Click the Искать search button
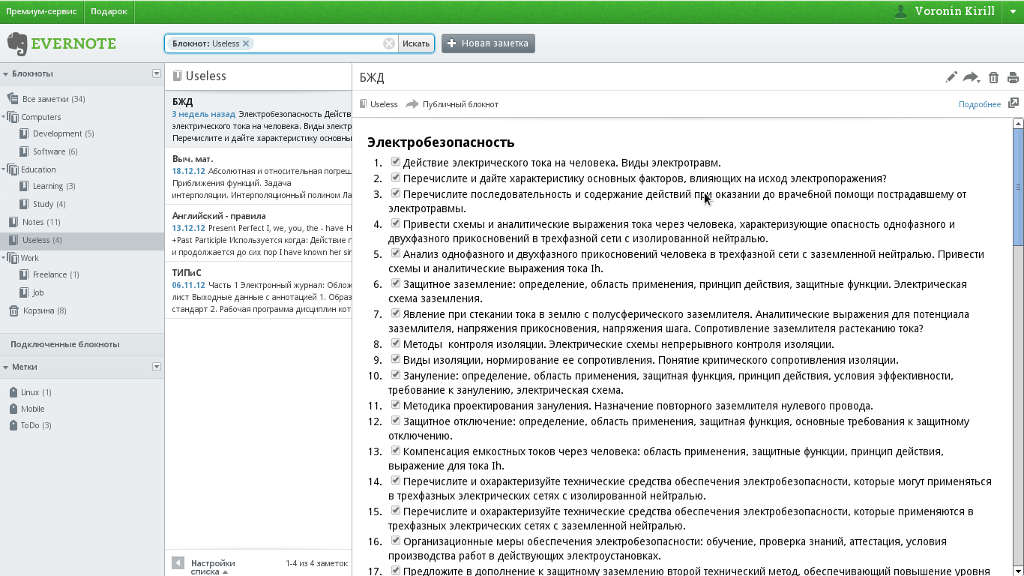Viewport: 1024px width, 576px height. [x=416, y=43]
